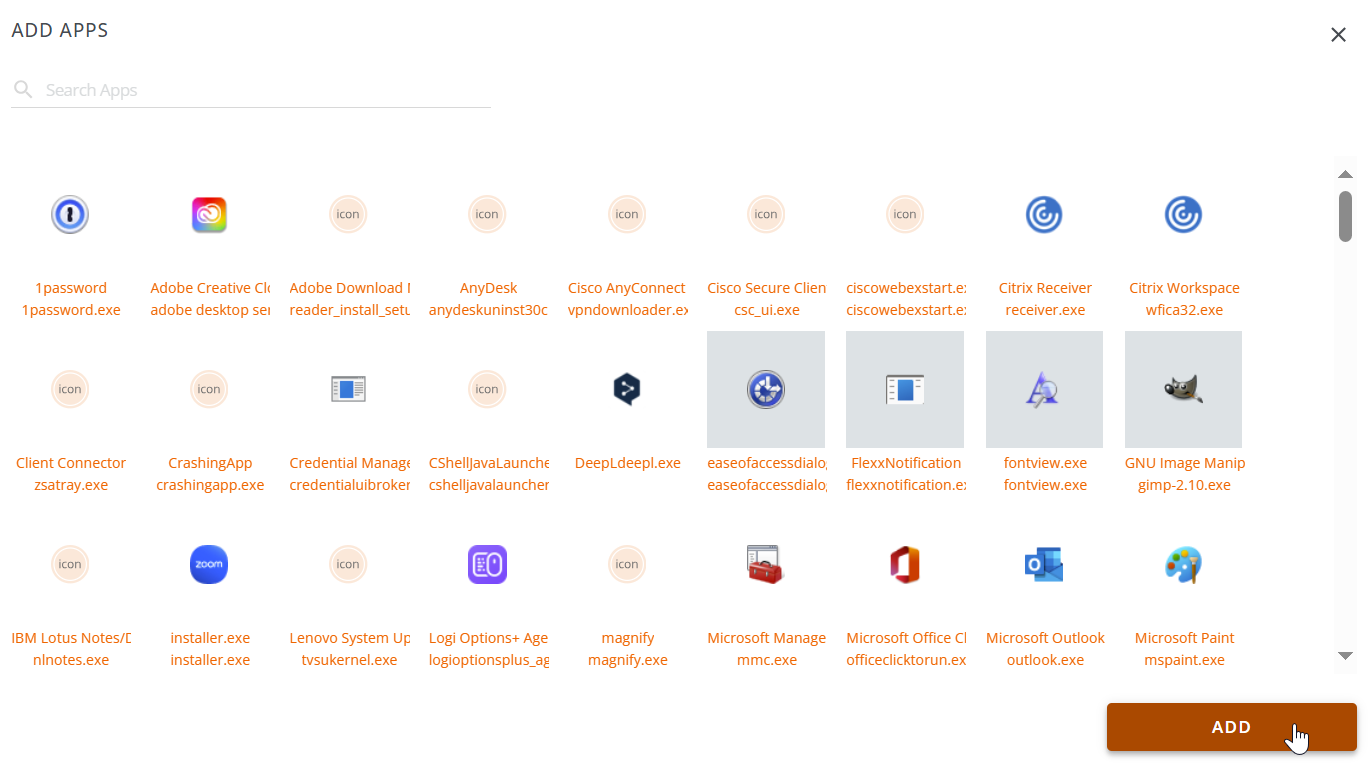Click the '1password.exe' label
Image resolution: width=1371 pixels, height=768 pixels.
point(71,310)
